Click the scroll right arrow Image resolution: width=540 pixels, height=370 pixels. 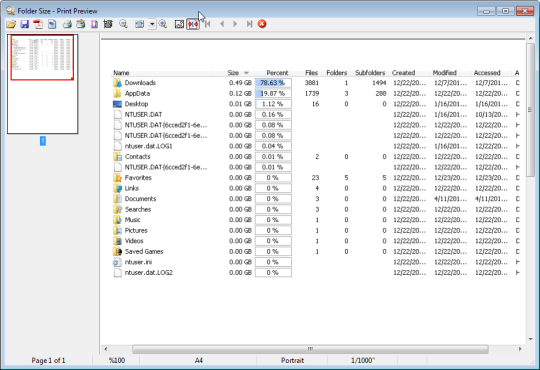520,349
